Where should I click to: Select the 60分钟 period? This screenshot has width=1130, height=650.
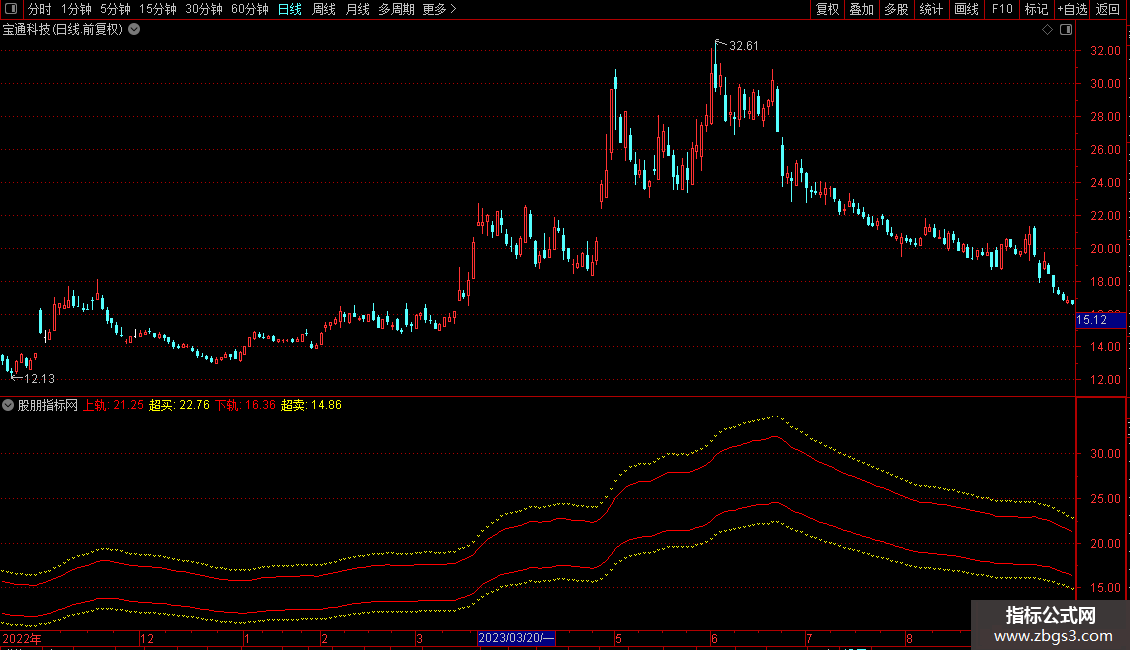coord(249,9)
